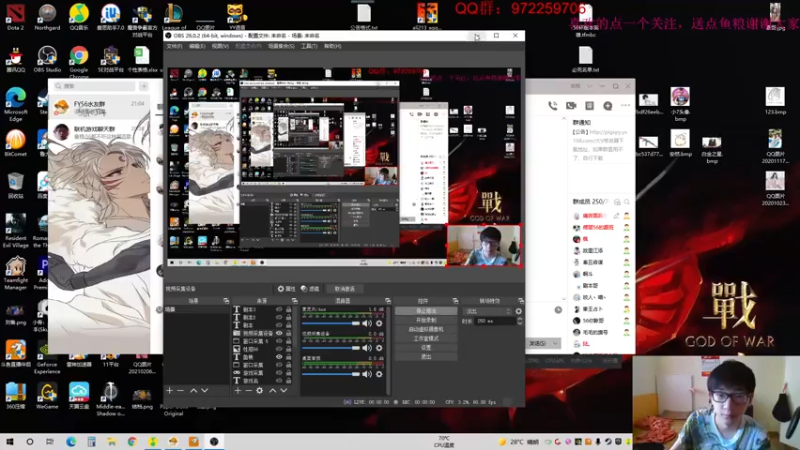
Task: Remove selected scene with minus icon
Action: pos(180,390)
